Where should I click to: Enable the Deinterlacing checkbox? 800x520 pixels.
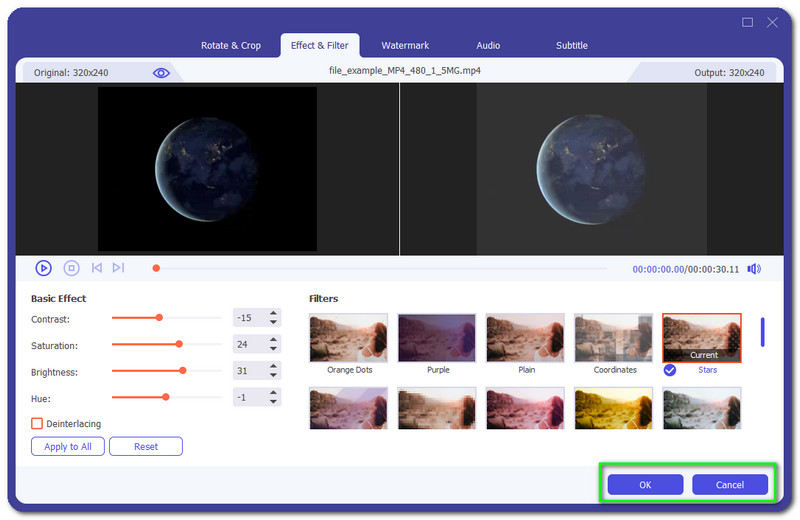(x=37, y=424)
